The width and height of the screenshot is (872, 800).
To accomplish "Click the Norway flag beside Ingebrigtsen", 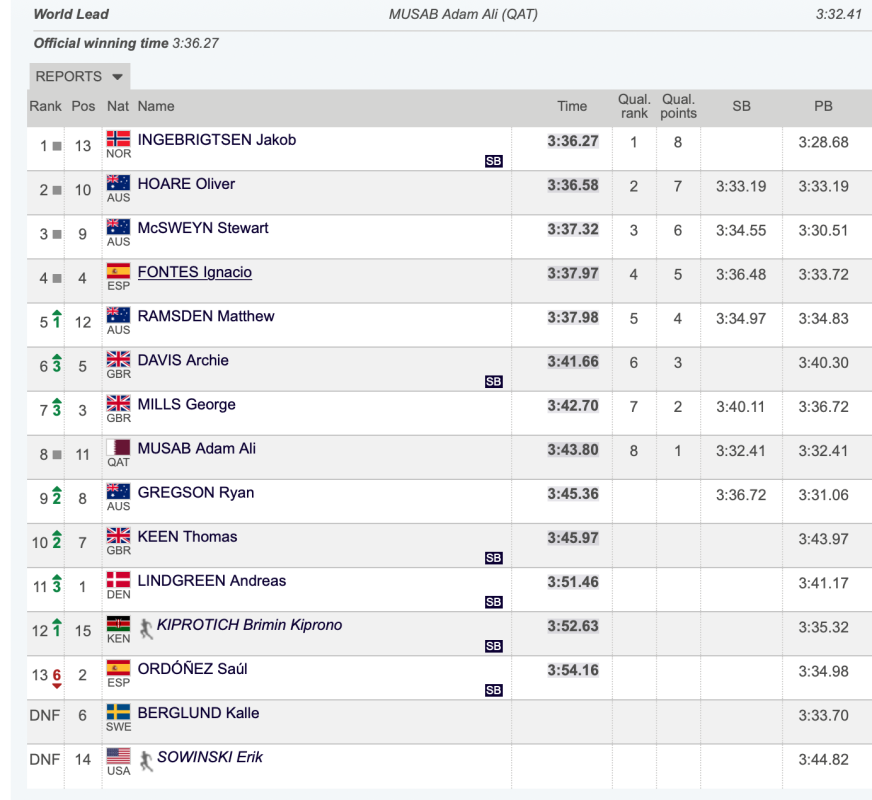I will pyautogui.click(x=118, y=138).
